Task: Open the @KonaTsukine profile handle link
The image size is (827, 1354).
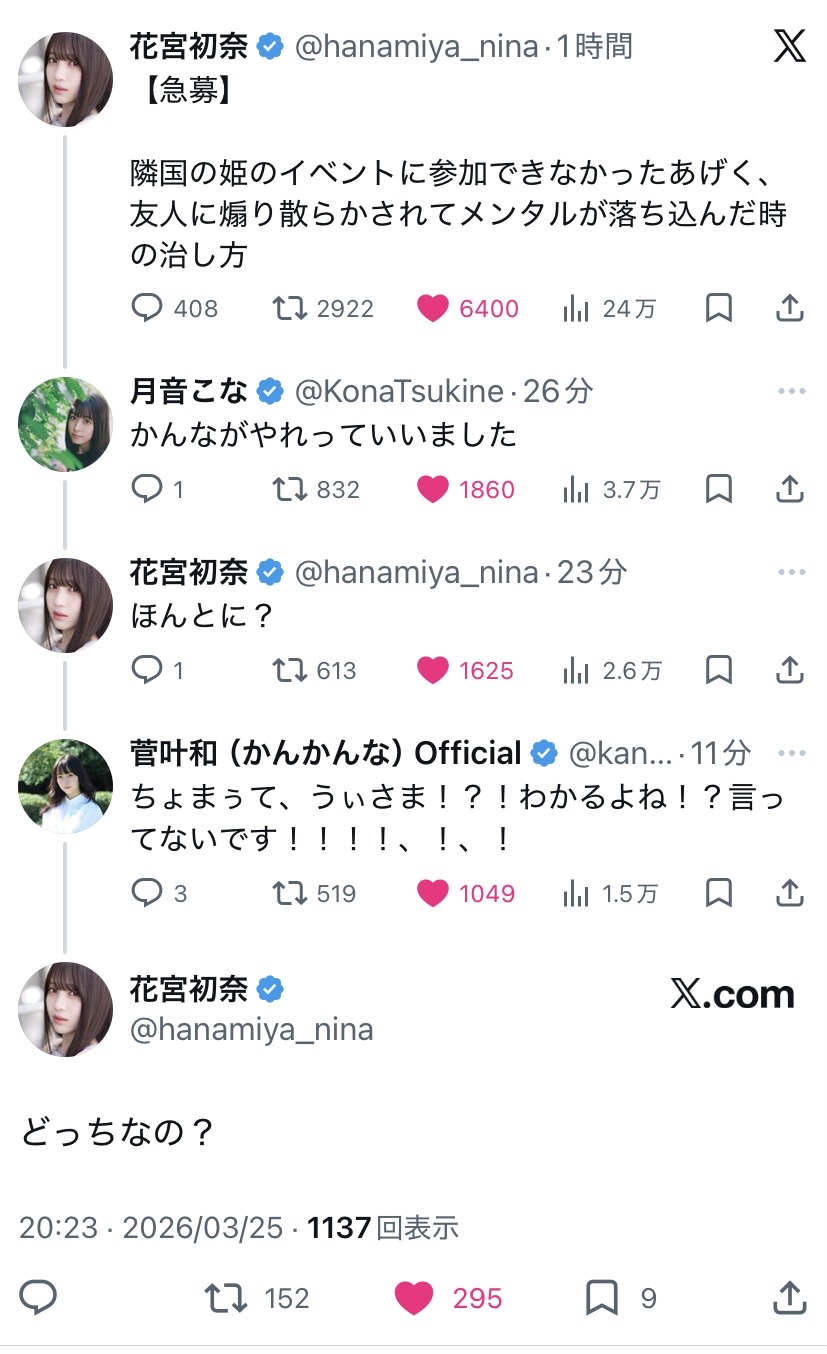Action: [x=399, y=391]
